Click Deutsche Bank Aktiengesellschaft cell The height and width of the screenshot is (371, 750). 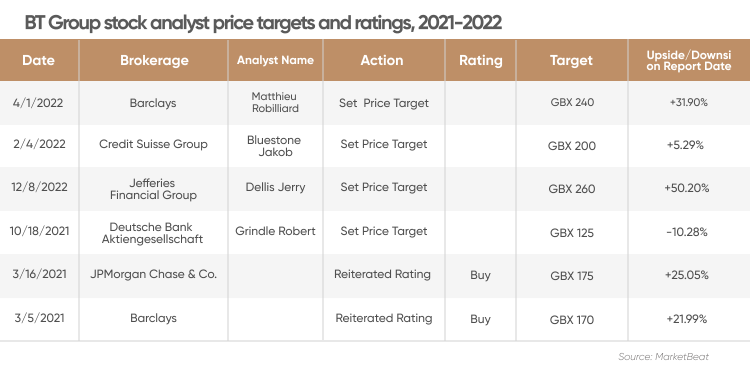(152, 233)
